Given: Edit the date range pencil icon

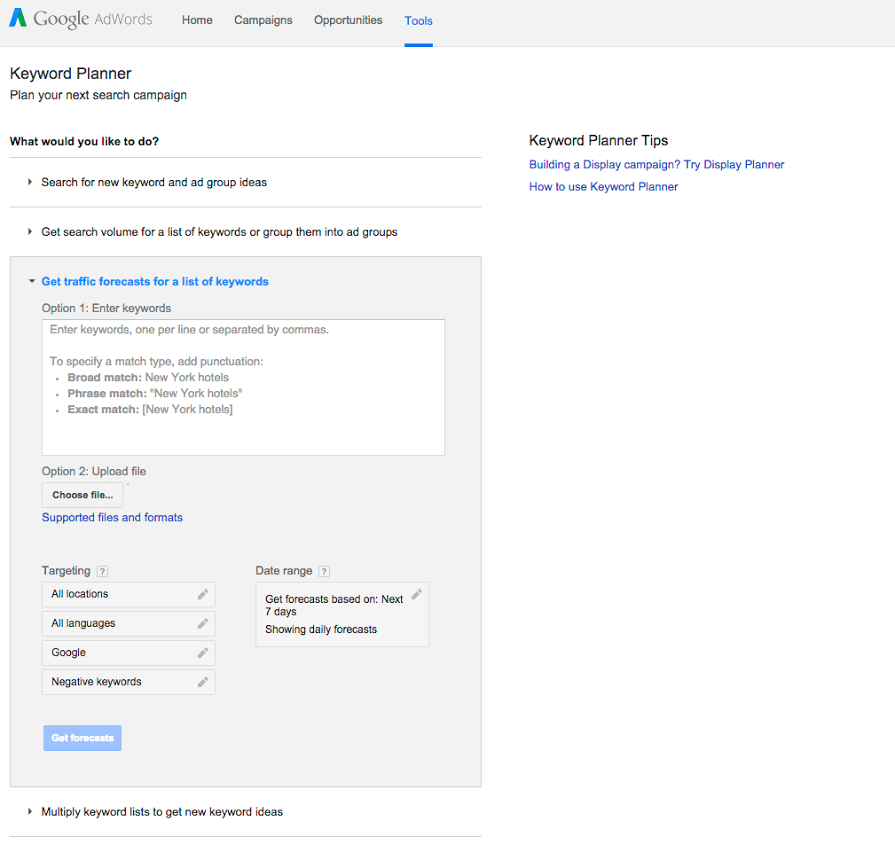Looking at the screenshot, I should click(417, 594).
